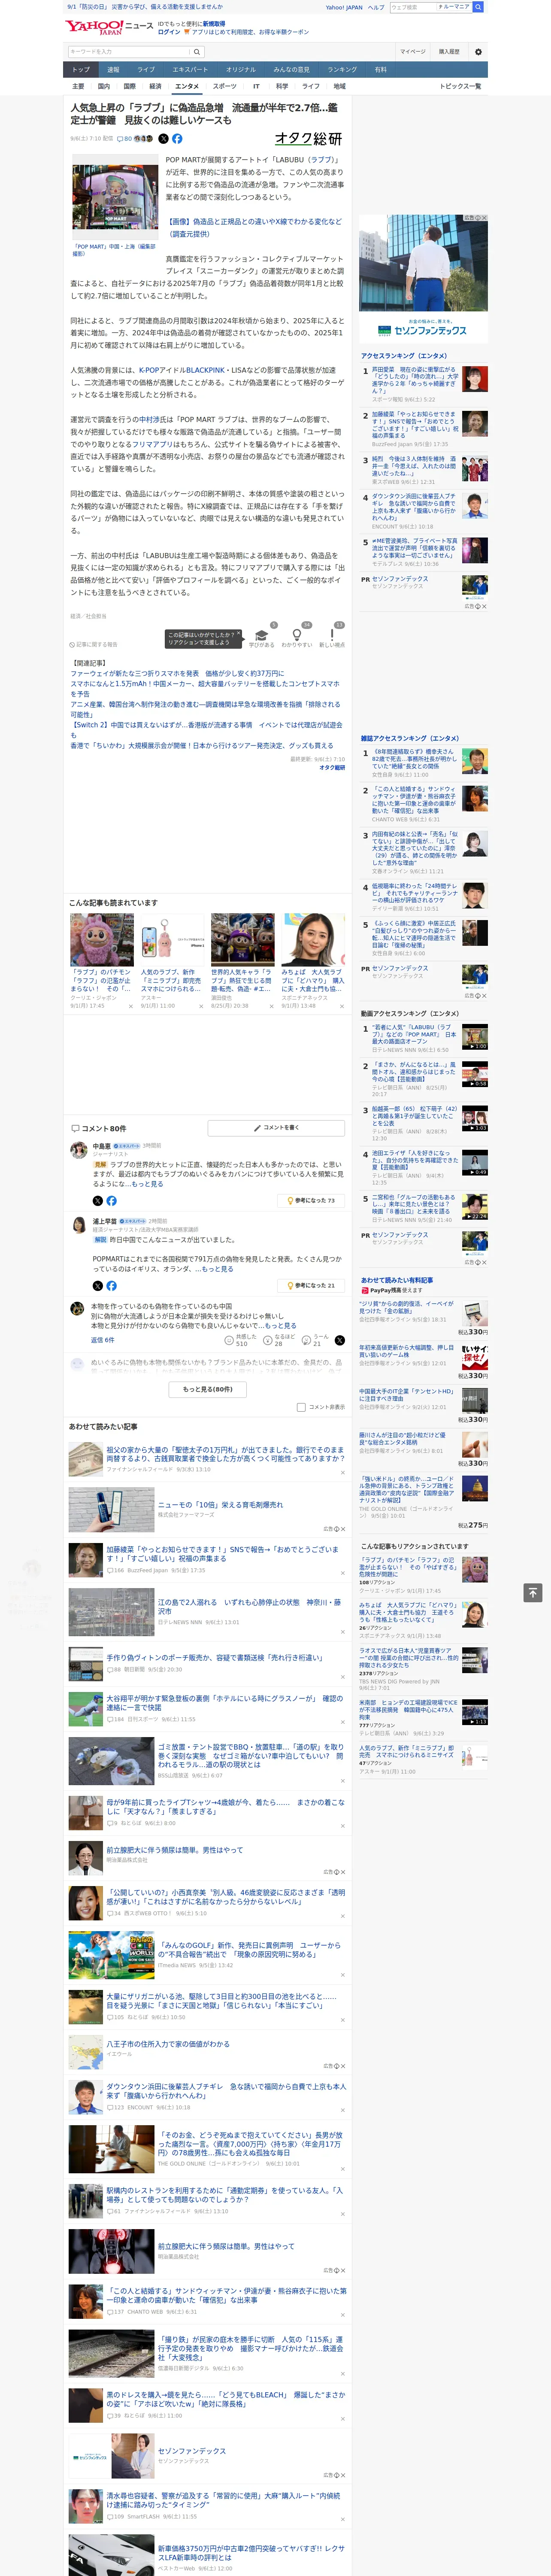Click the keyword search magnifier icon

pos(197,52)
